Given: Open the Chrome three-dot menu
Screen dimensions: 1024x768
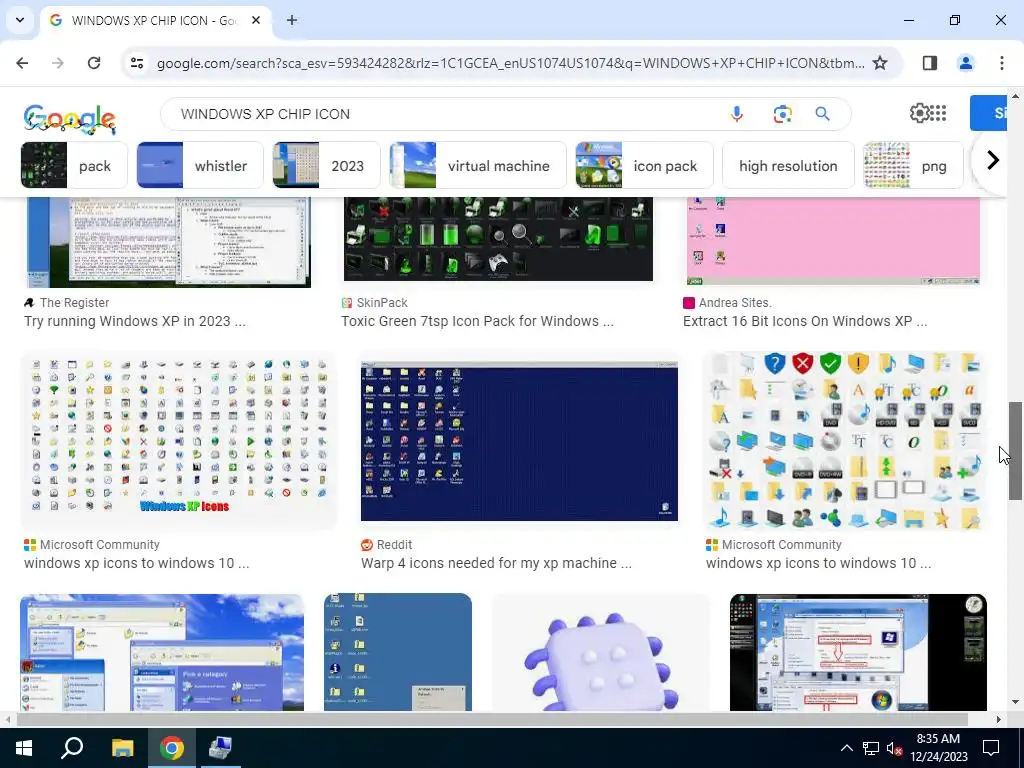Looking at the screenshot, I should [x=1001, y=63].
